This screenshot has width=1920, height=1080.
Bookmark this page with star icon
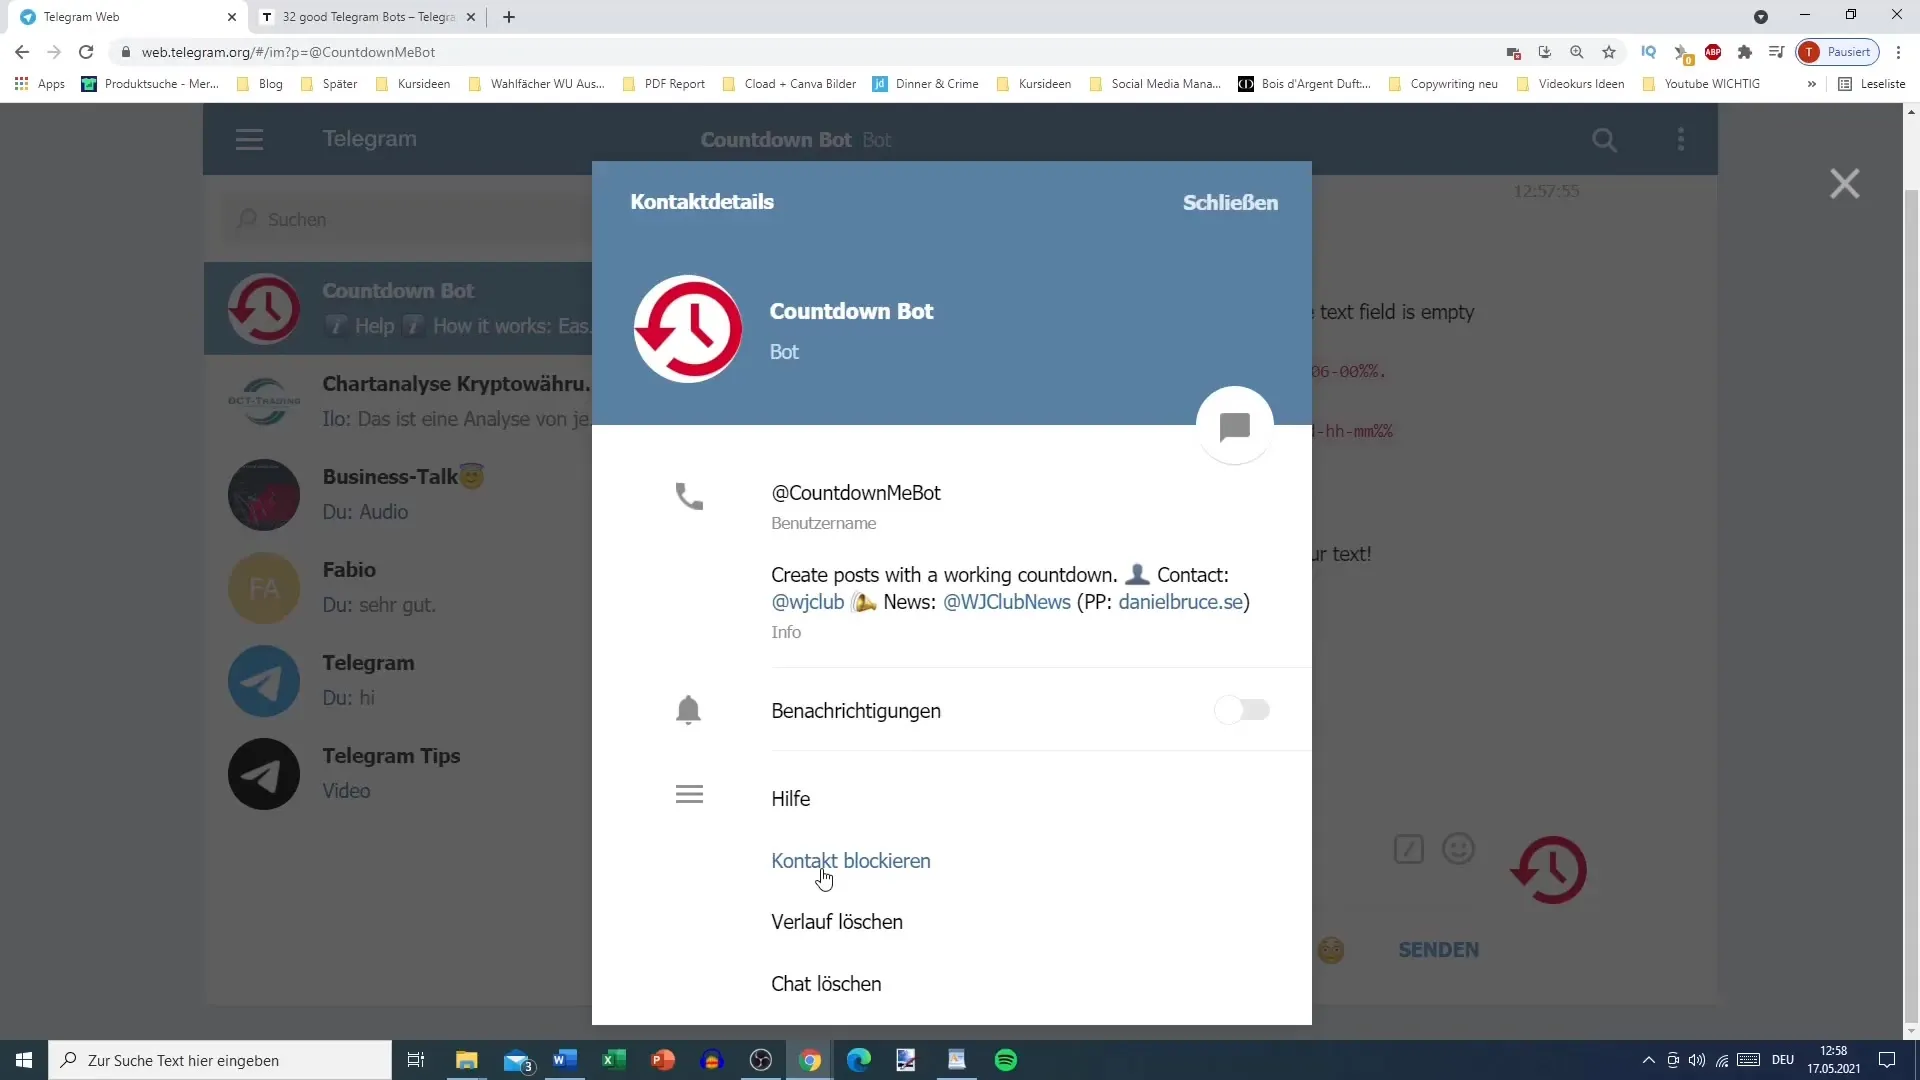[x=1609, y=52]
